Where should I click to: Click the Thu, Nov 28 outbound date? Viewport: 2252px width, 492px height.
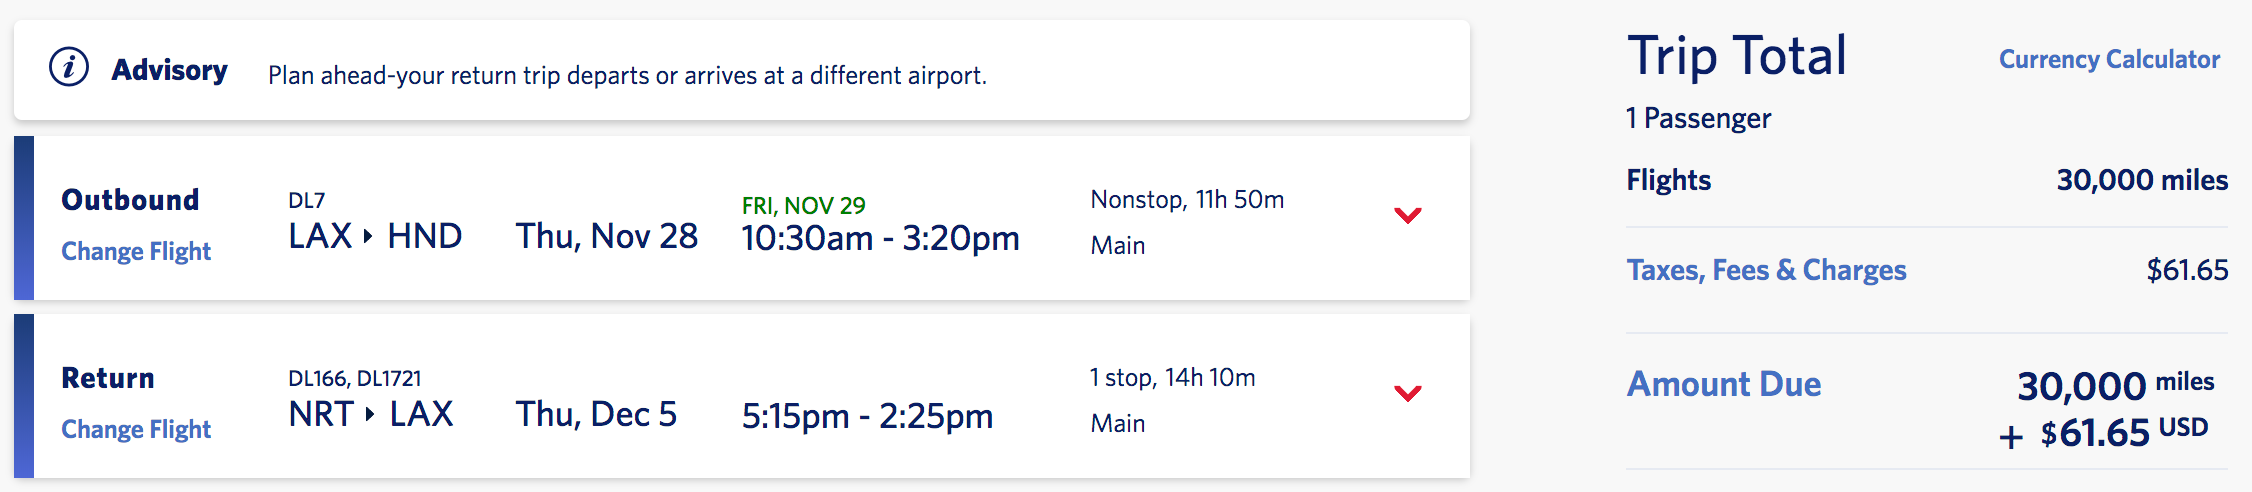pos(606,237)
